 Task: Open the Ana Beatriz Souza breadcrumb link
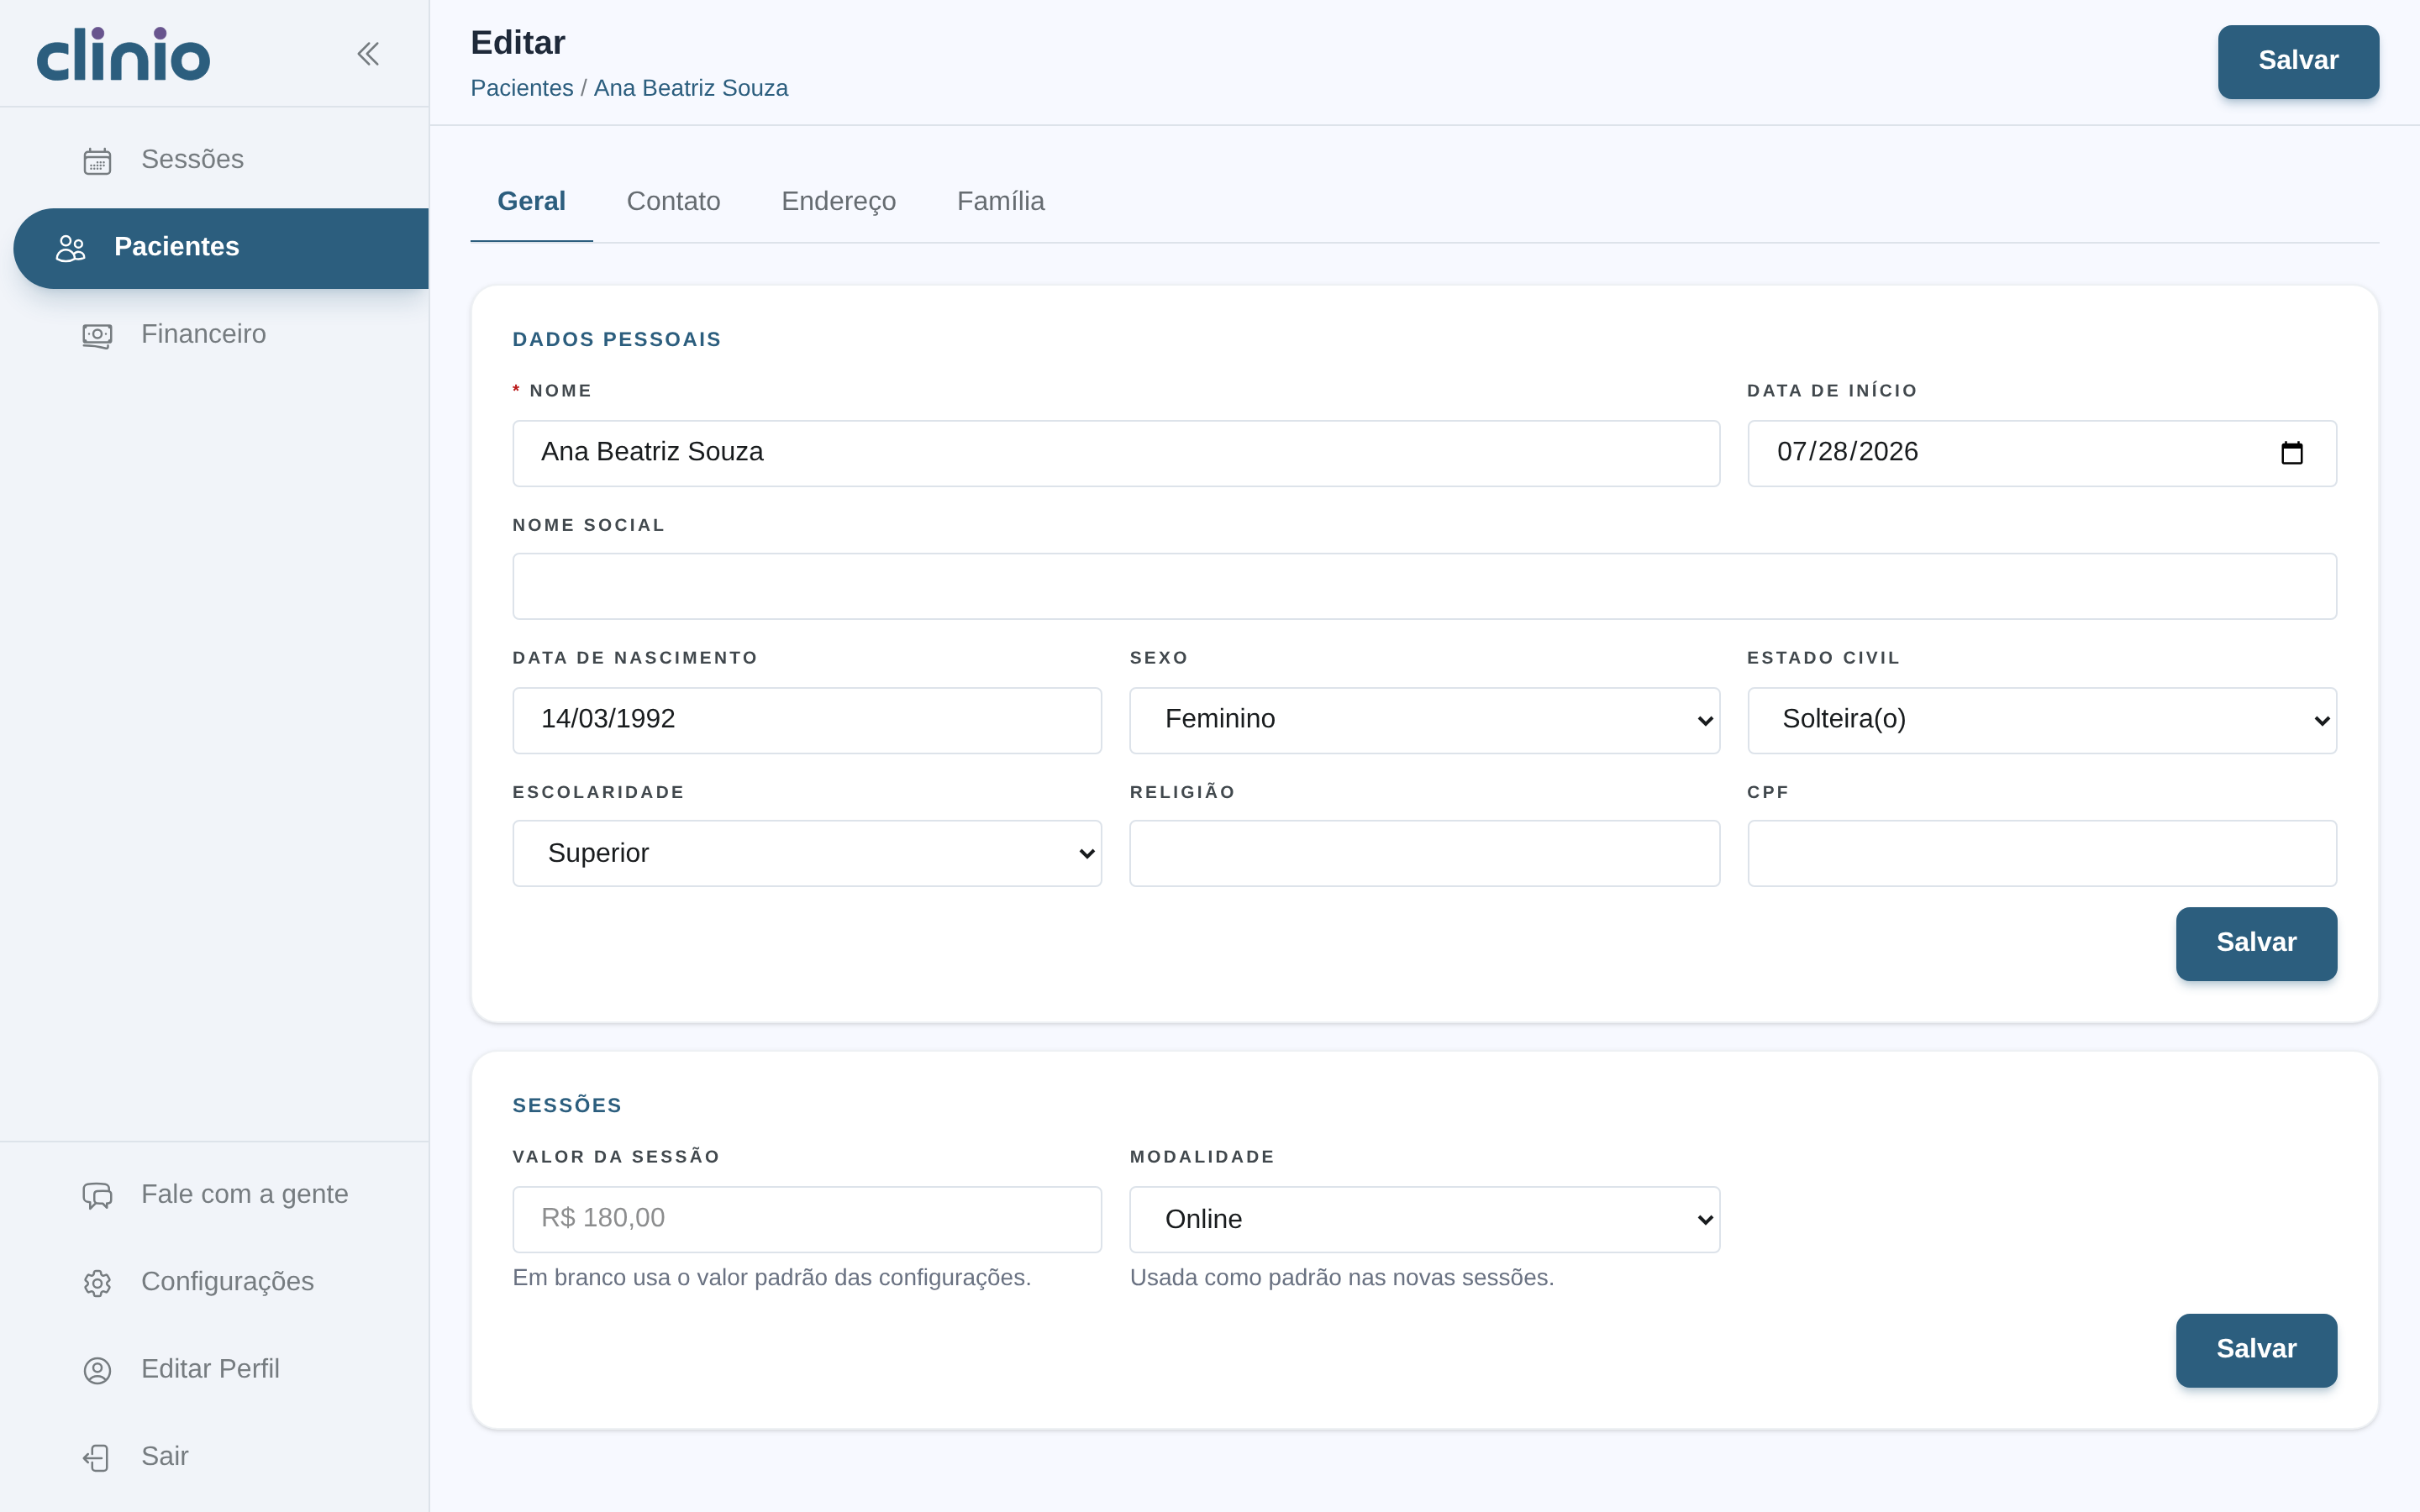coord(691,88)
